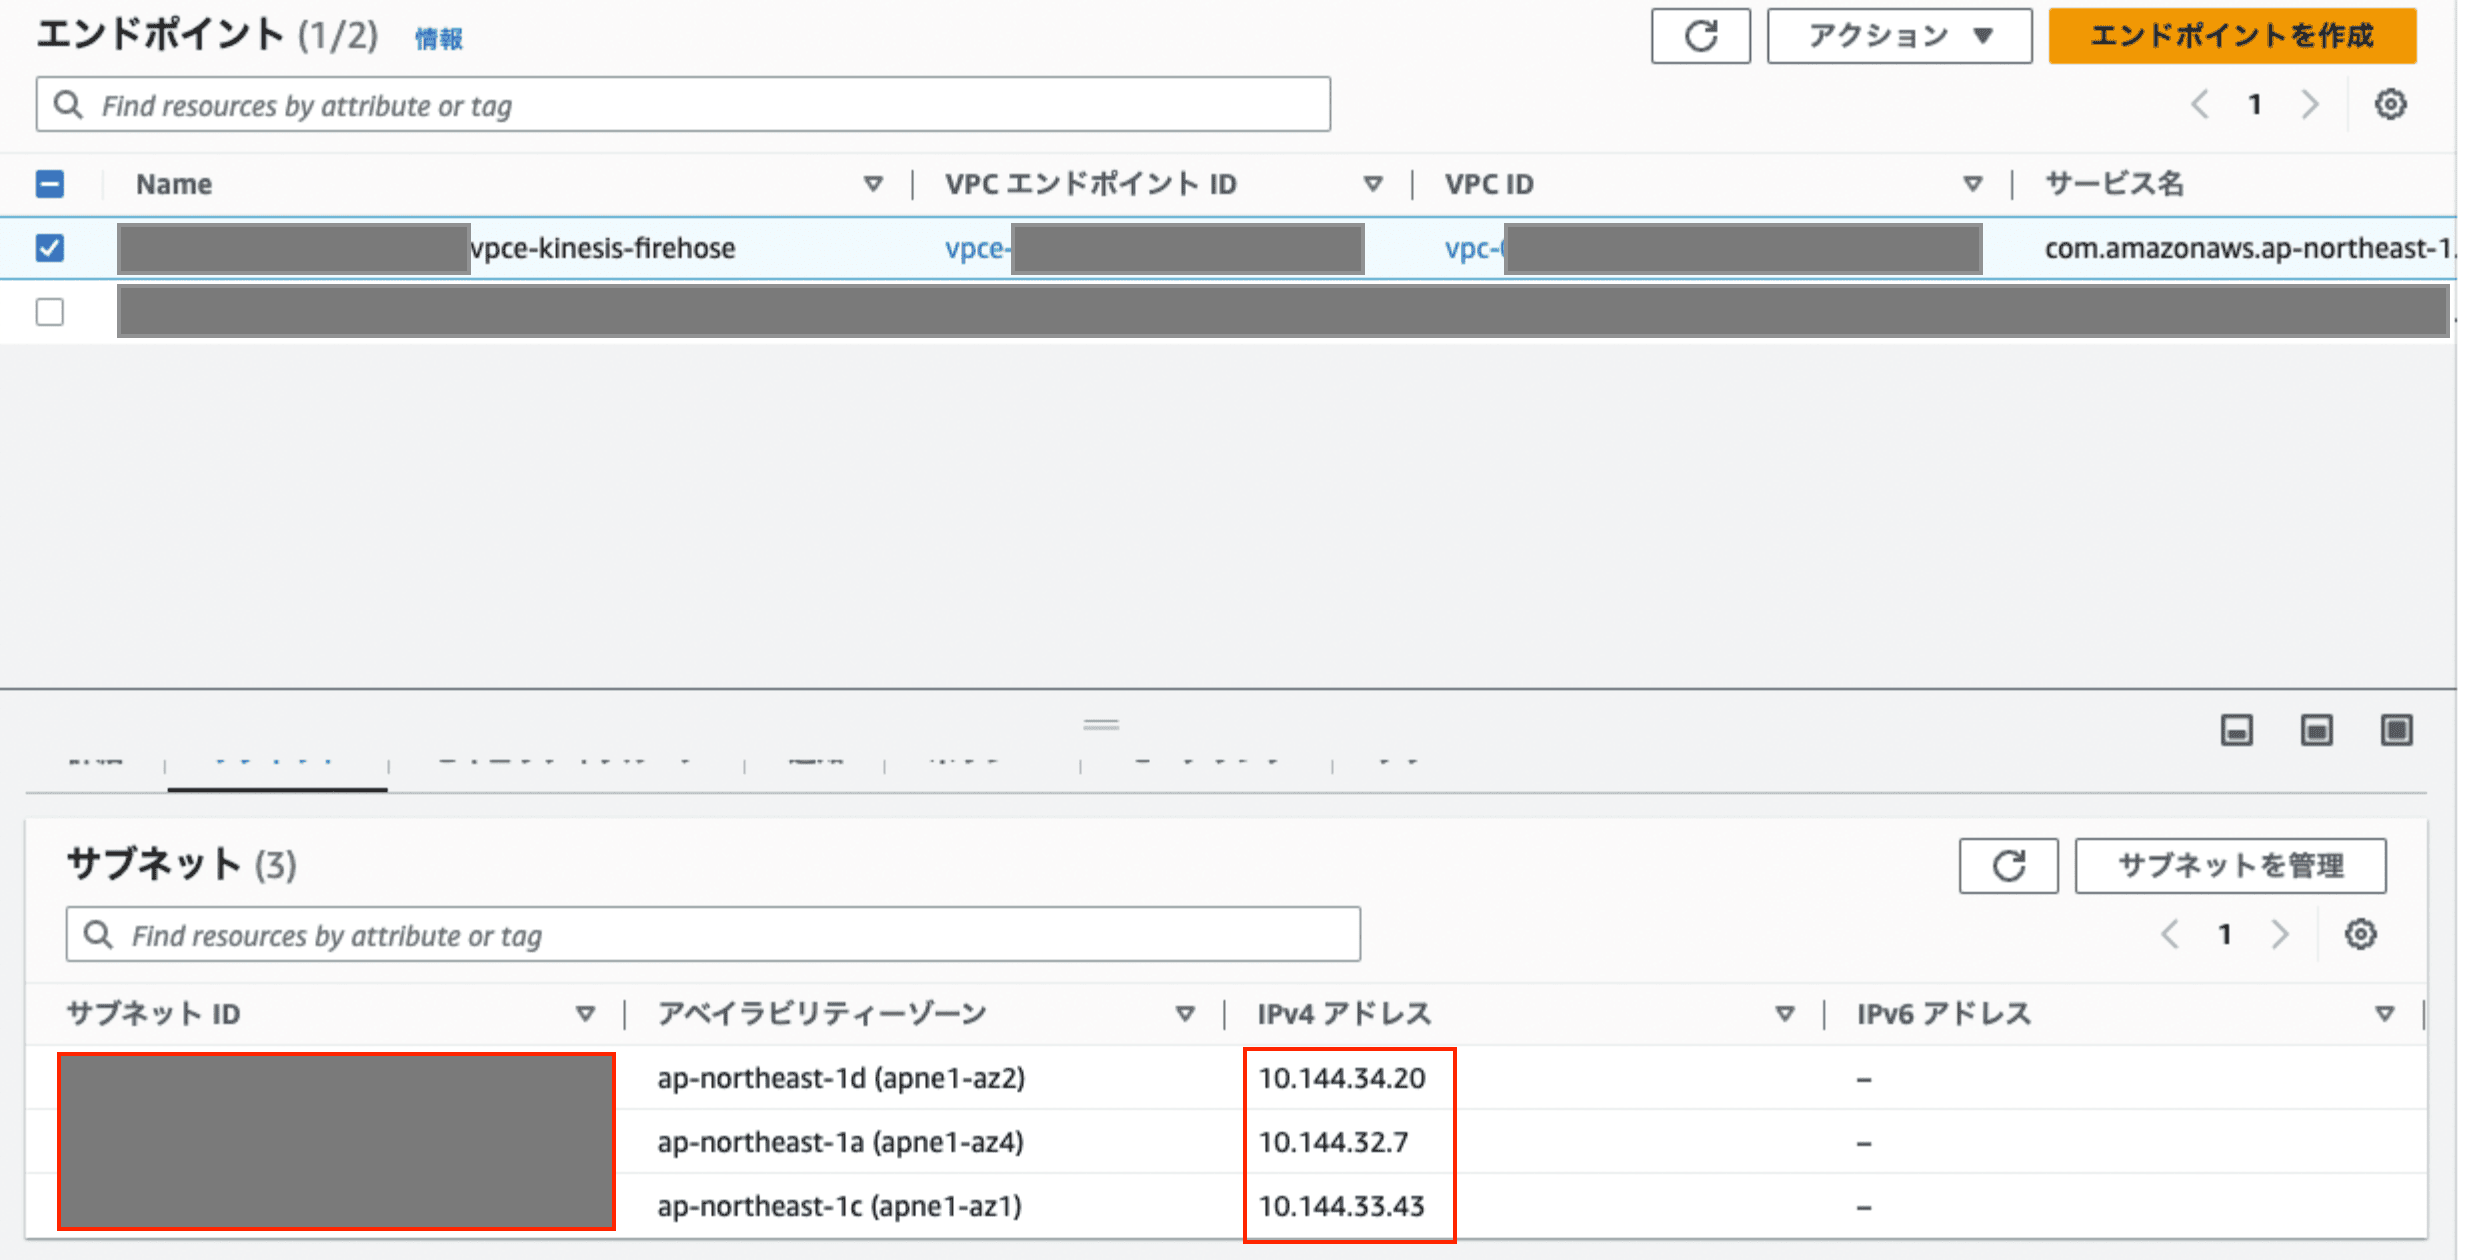
Task: Check the second endpoint row checkbox
Action: tap(50, 312)
